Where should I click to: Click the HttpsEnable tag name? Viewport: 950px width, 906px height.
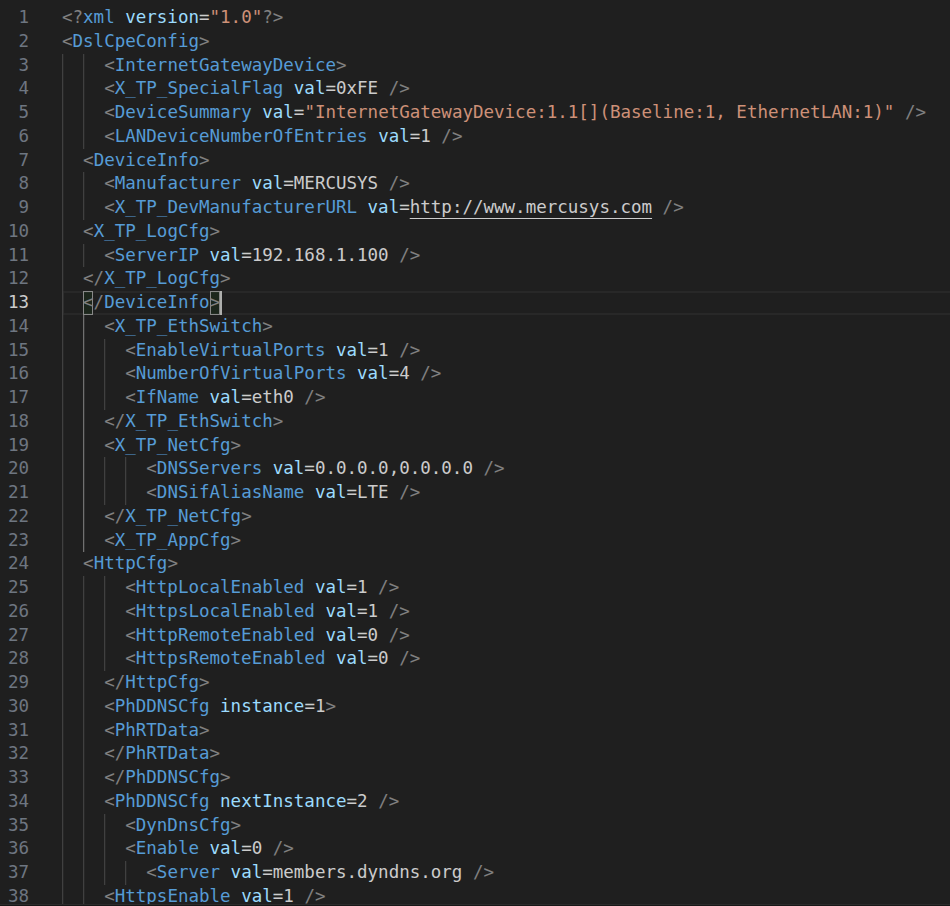coord(172,895)
